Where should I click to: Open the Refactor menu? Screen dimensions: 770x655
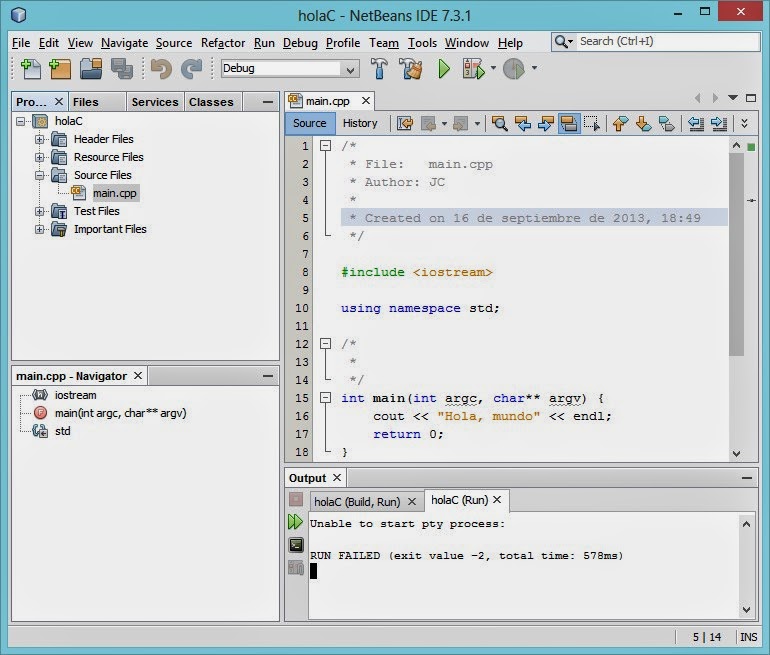222,43
